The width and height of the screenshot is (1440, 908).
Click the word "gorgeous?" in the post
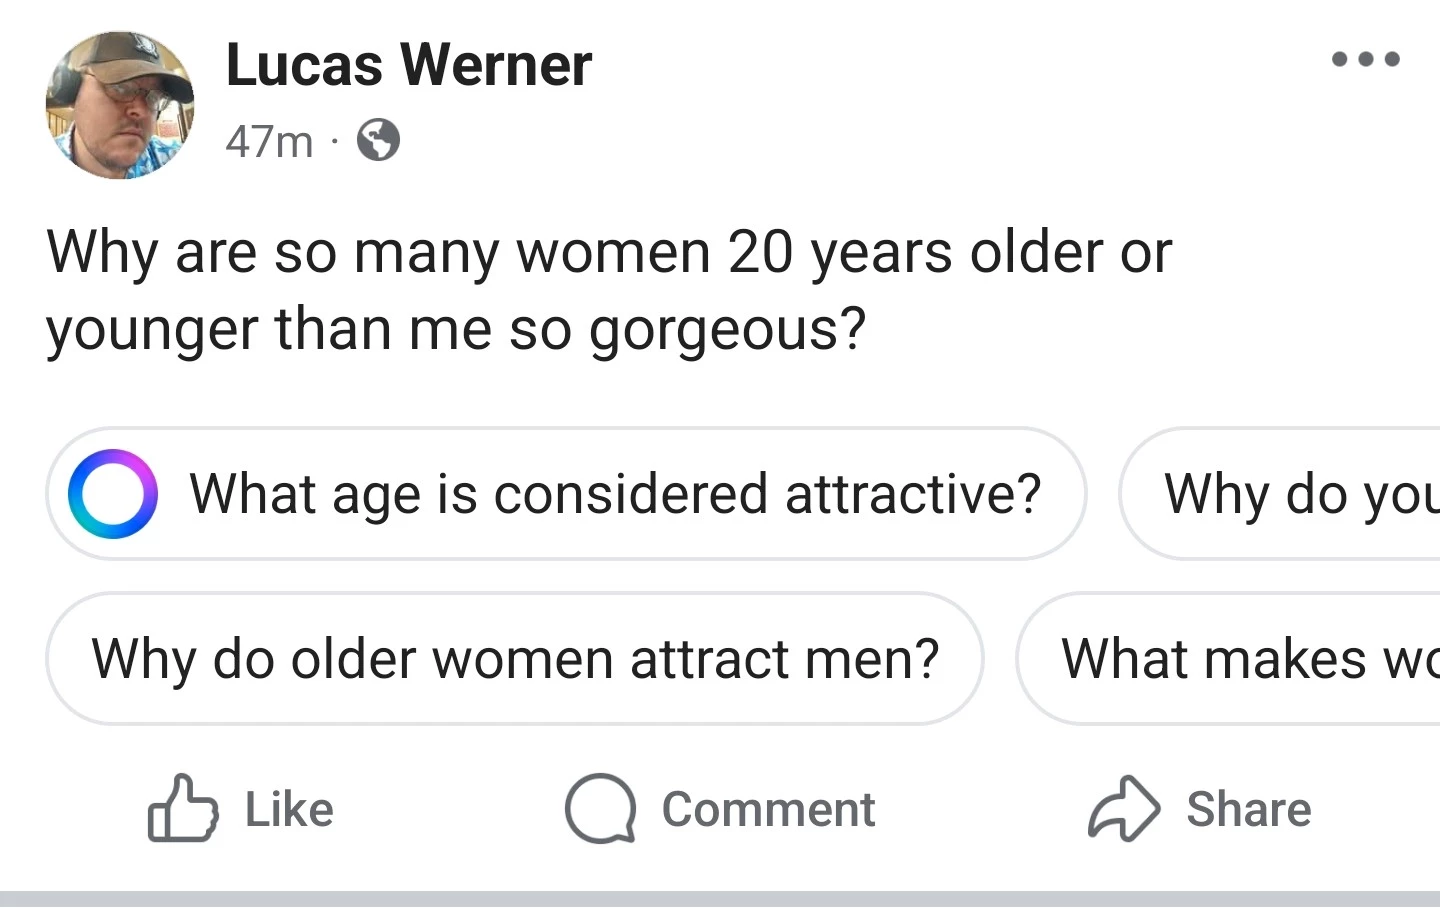[x=727, y=330]
